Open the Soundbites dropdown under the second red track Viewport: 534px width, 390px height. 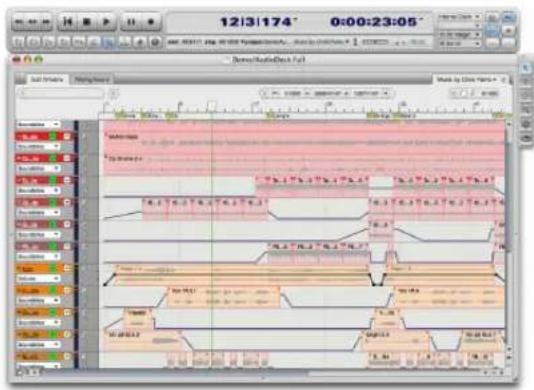[38, 169]
